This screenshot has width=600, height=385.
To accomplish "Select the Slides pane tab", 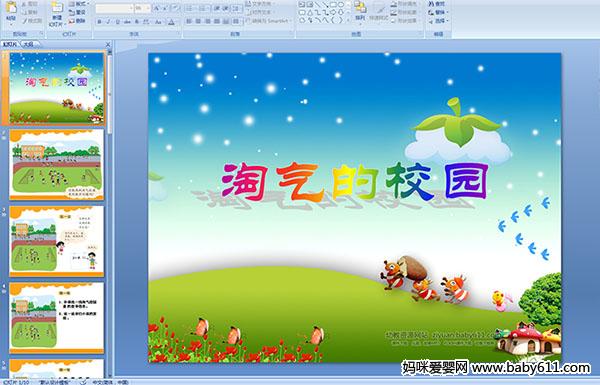I will [x=10, y=44].
